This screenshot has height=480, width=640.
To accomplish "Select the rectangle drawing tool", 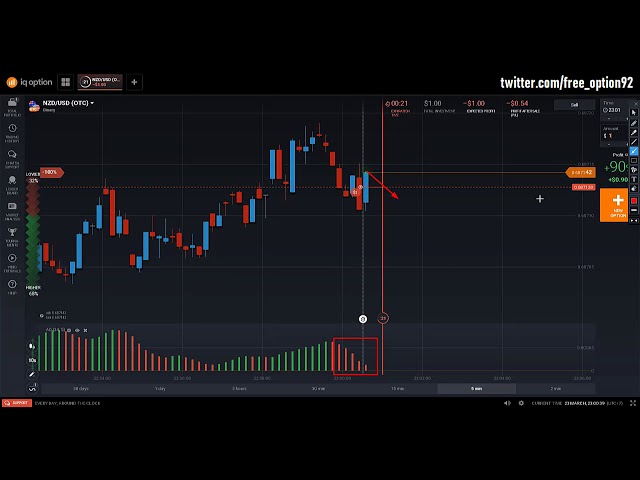I will pos(634,160).
